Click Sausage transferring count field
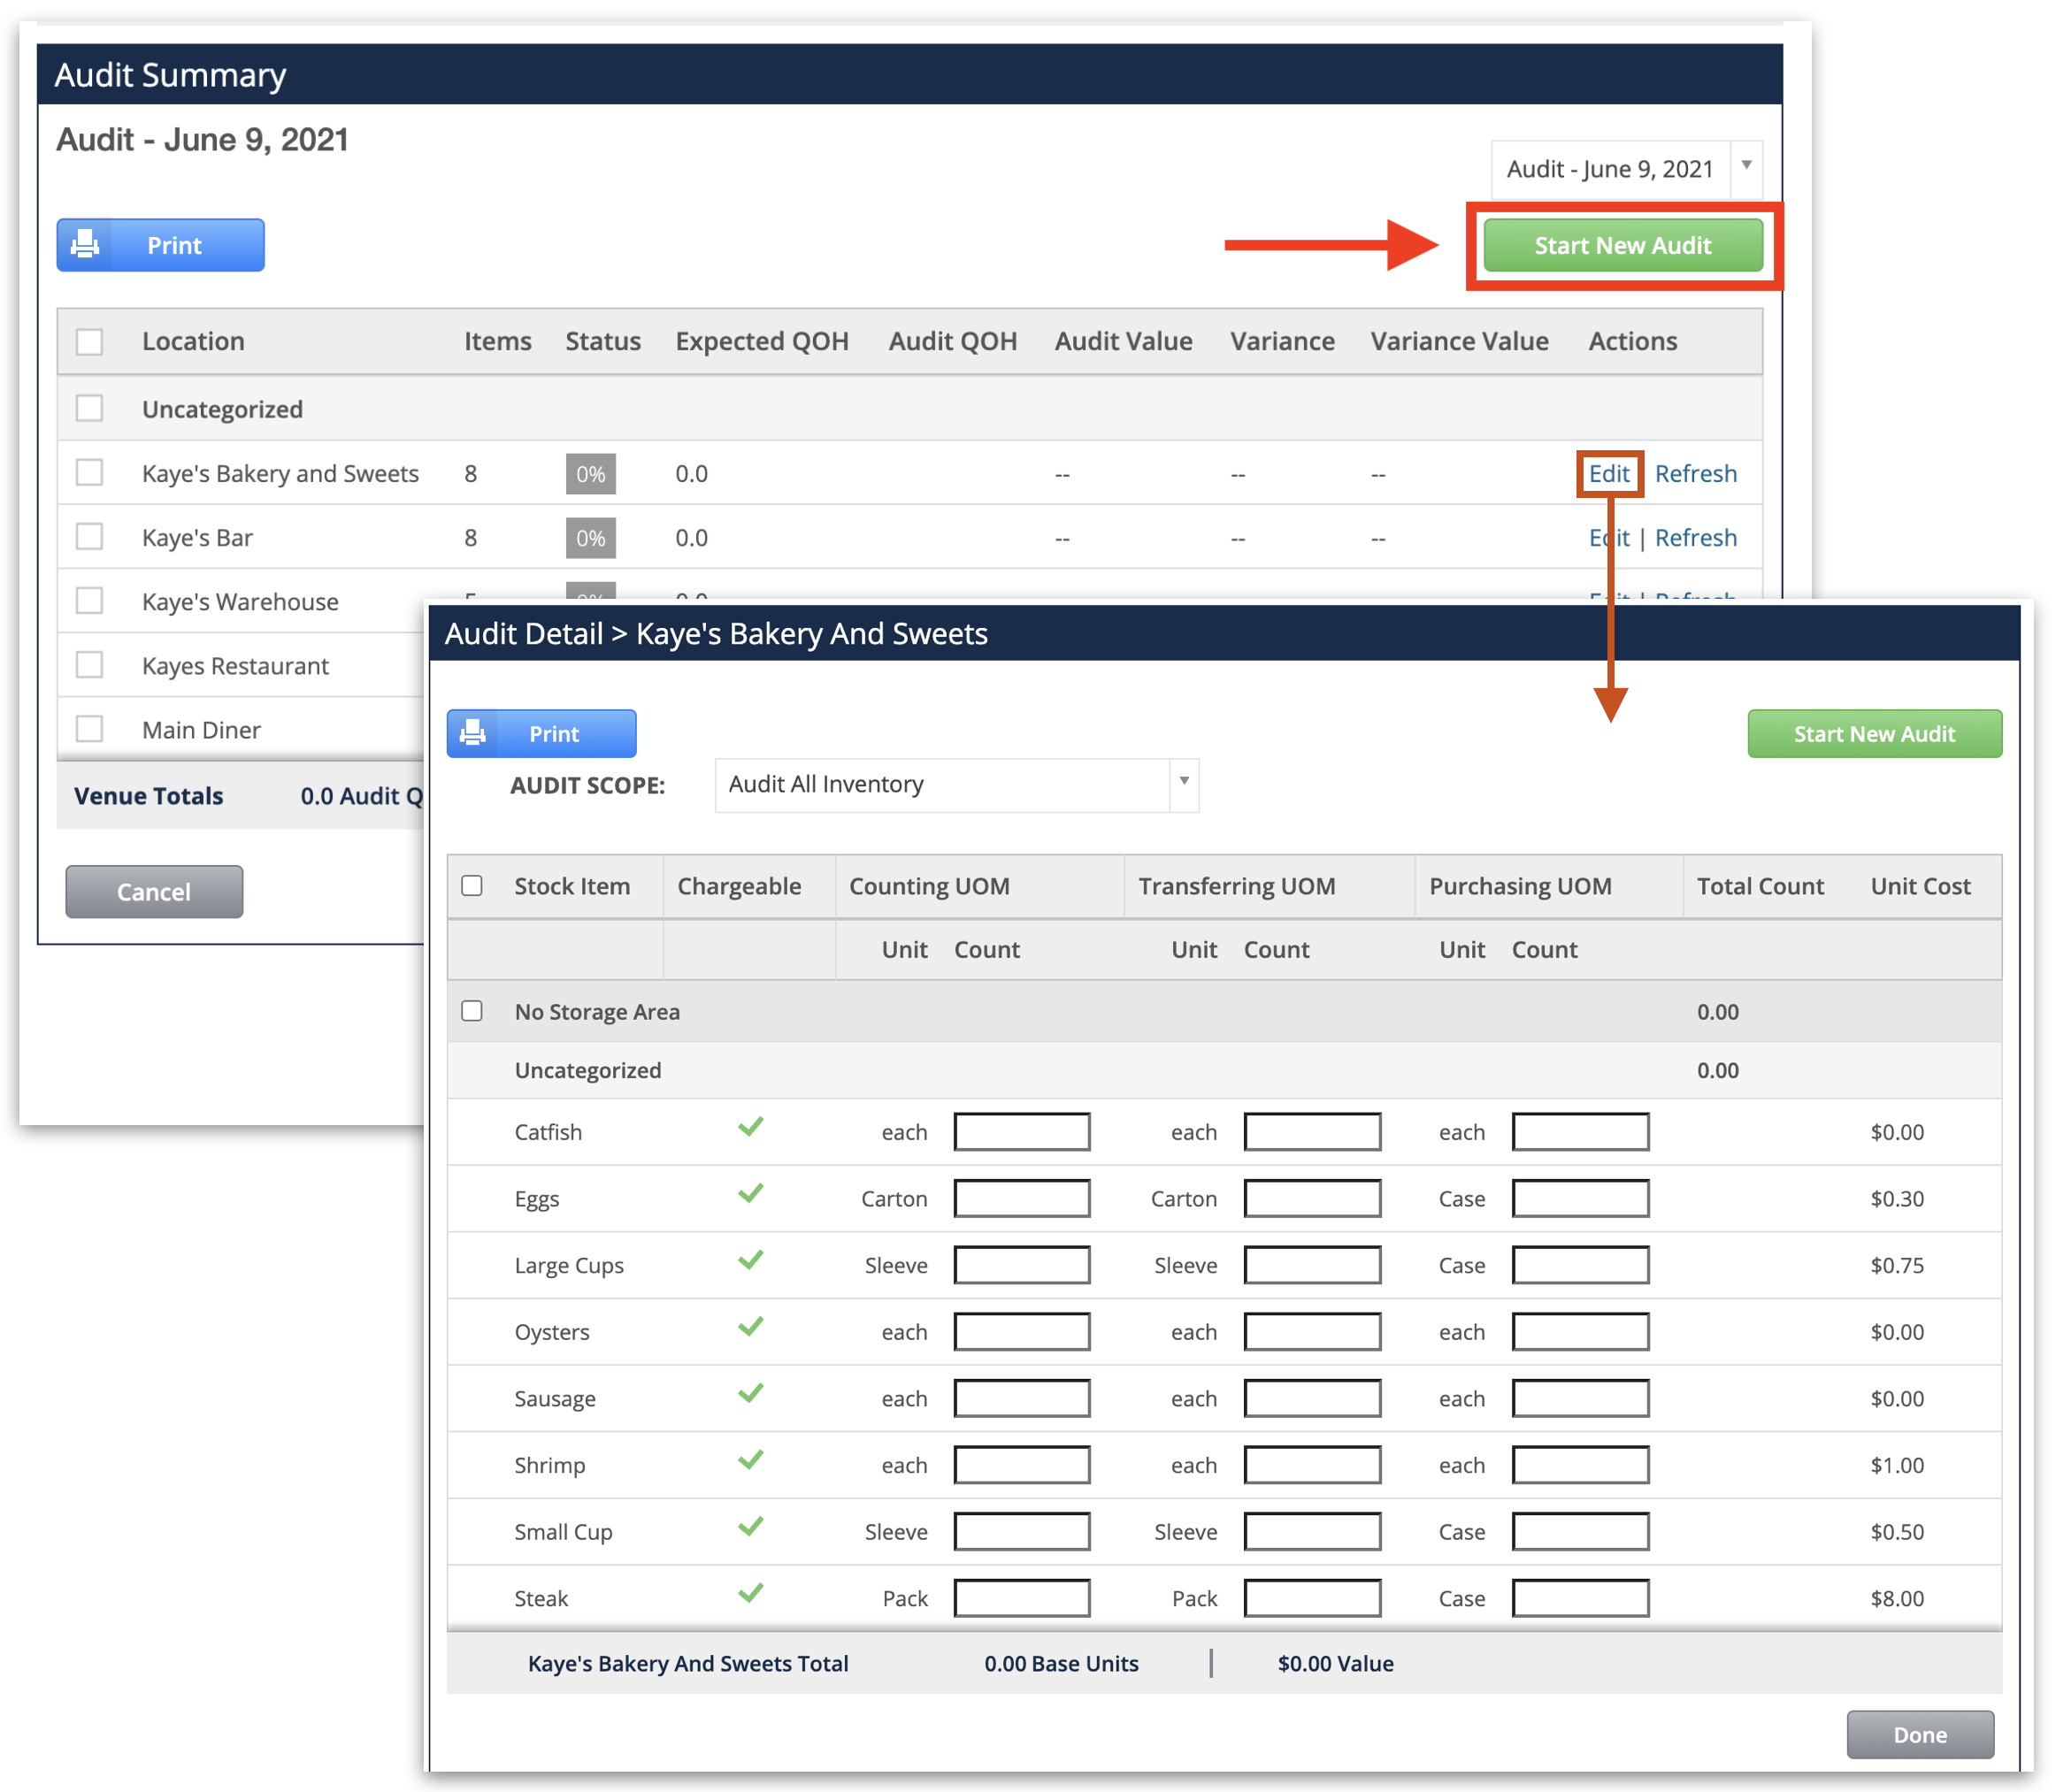2056x1792 pixels. click(x=1312, y=1398)
